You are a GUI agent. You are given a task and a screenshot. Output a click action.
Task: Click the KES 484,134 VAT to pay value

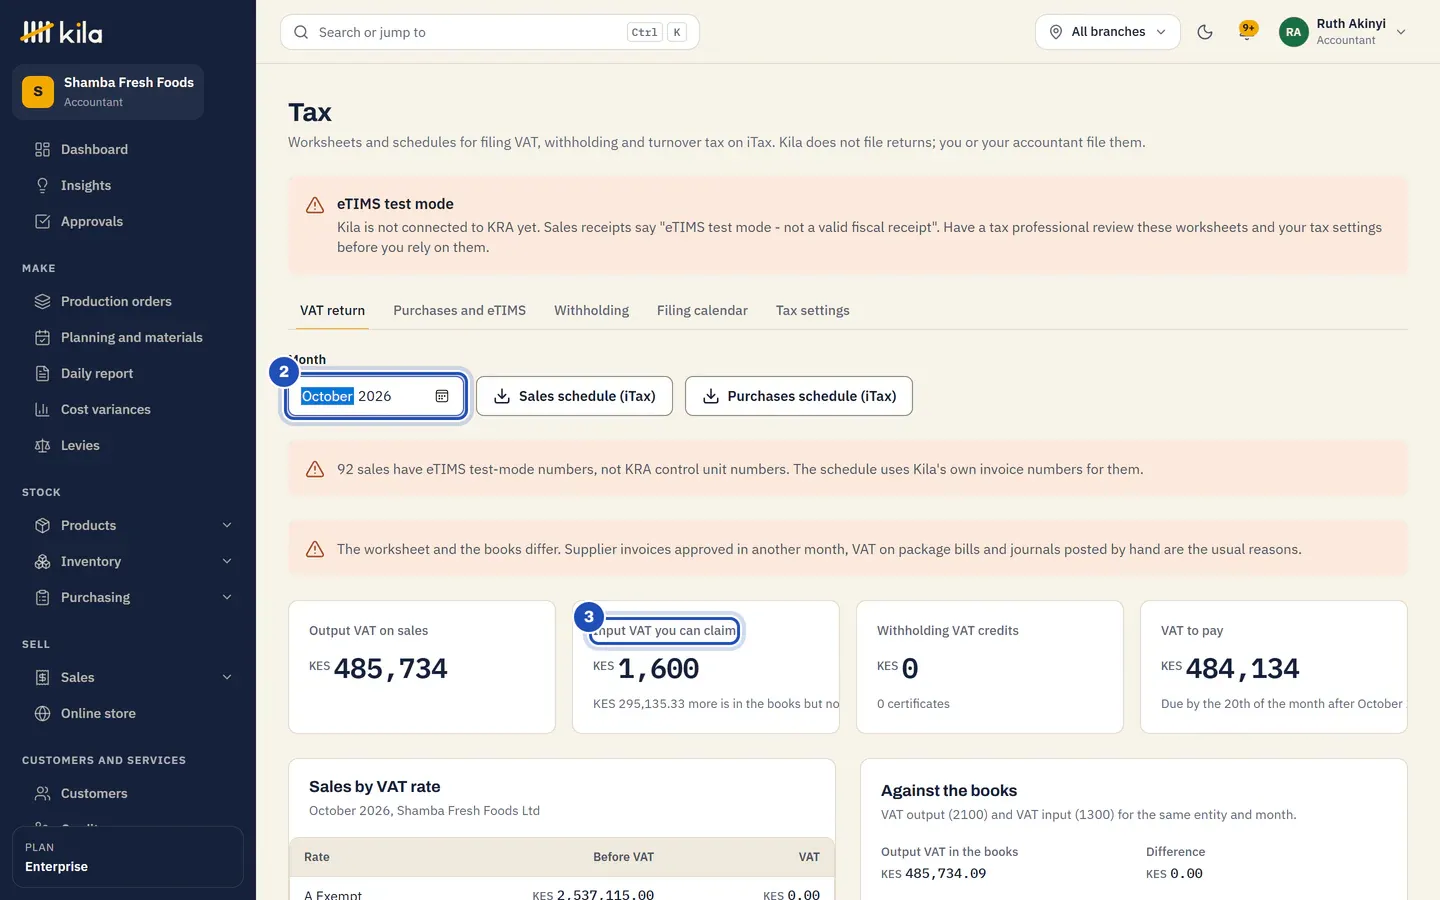[x=1230, y=668]
